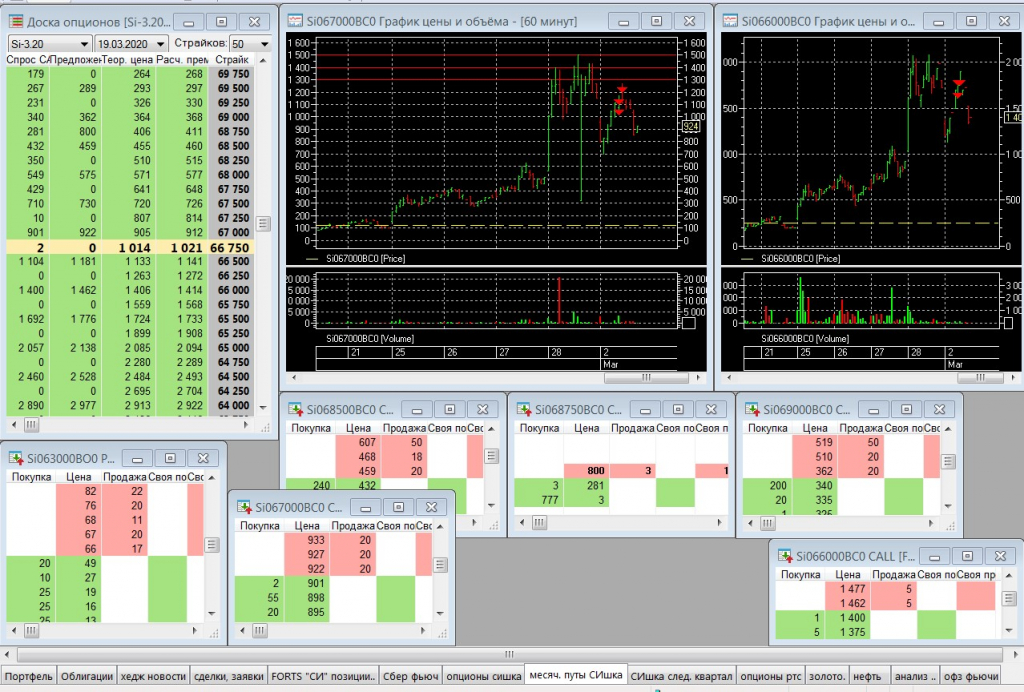Select the 65 000 strike row
This screenshot has width=1024, height=692.
click(x=130, y=347)
